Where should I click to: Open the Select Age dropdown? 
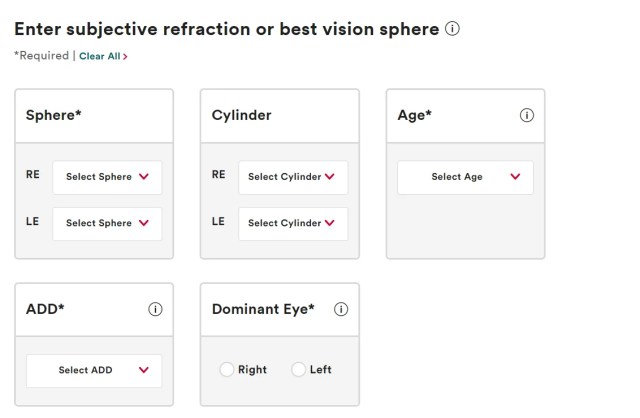465,177
